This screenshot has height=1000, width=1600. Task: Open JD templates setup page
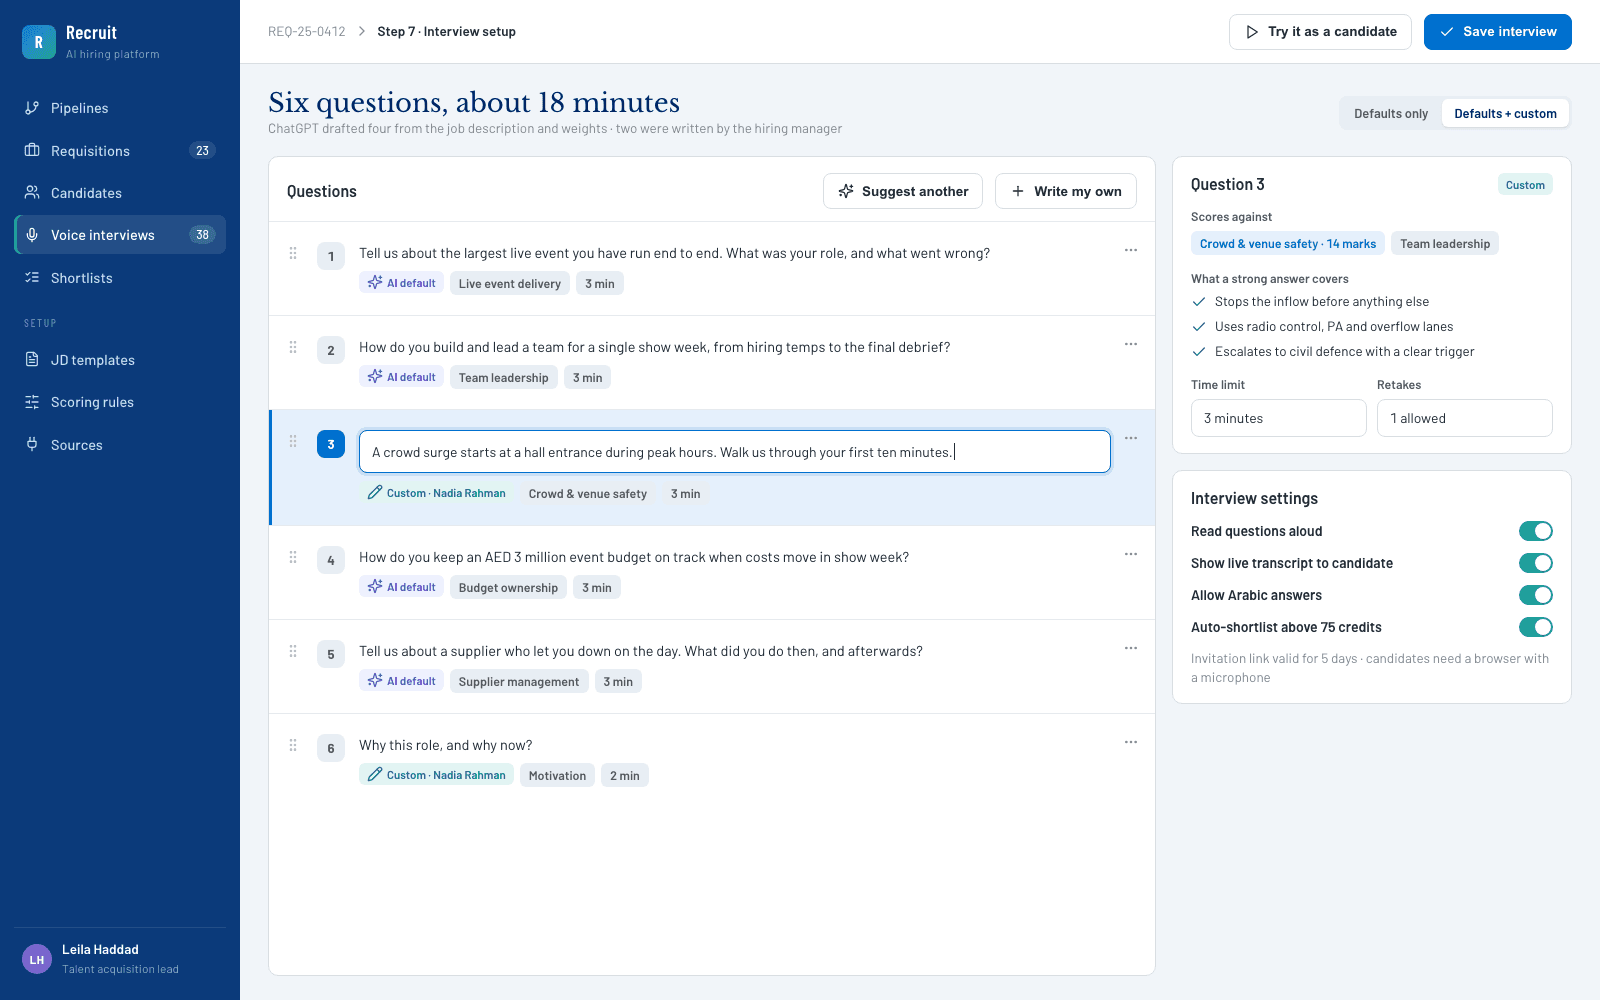(120, 360)
